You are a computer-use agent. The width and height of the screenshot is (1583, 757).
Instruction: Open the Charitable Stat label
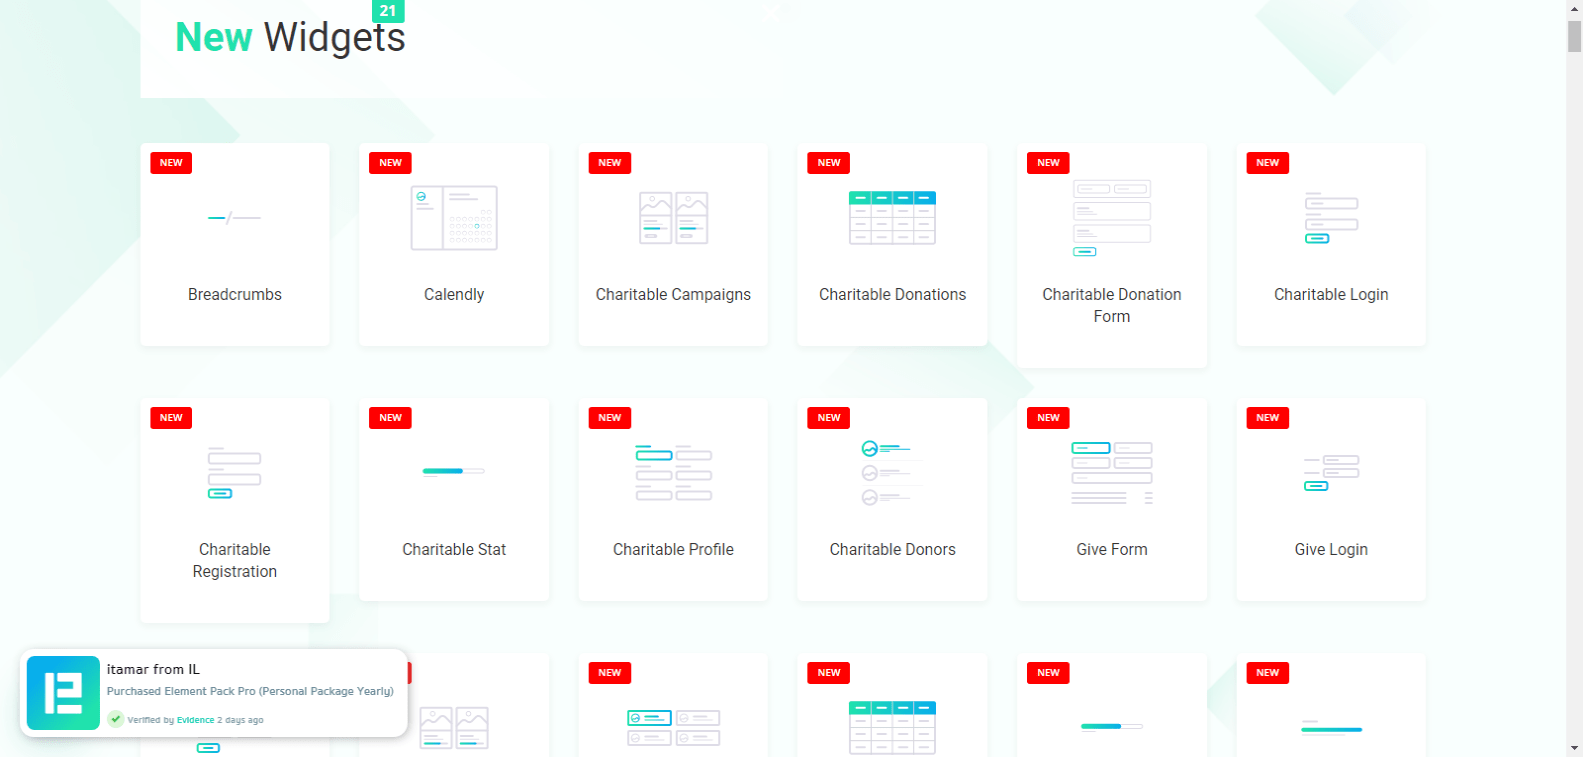coord(454,549)
